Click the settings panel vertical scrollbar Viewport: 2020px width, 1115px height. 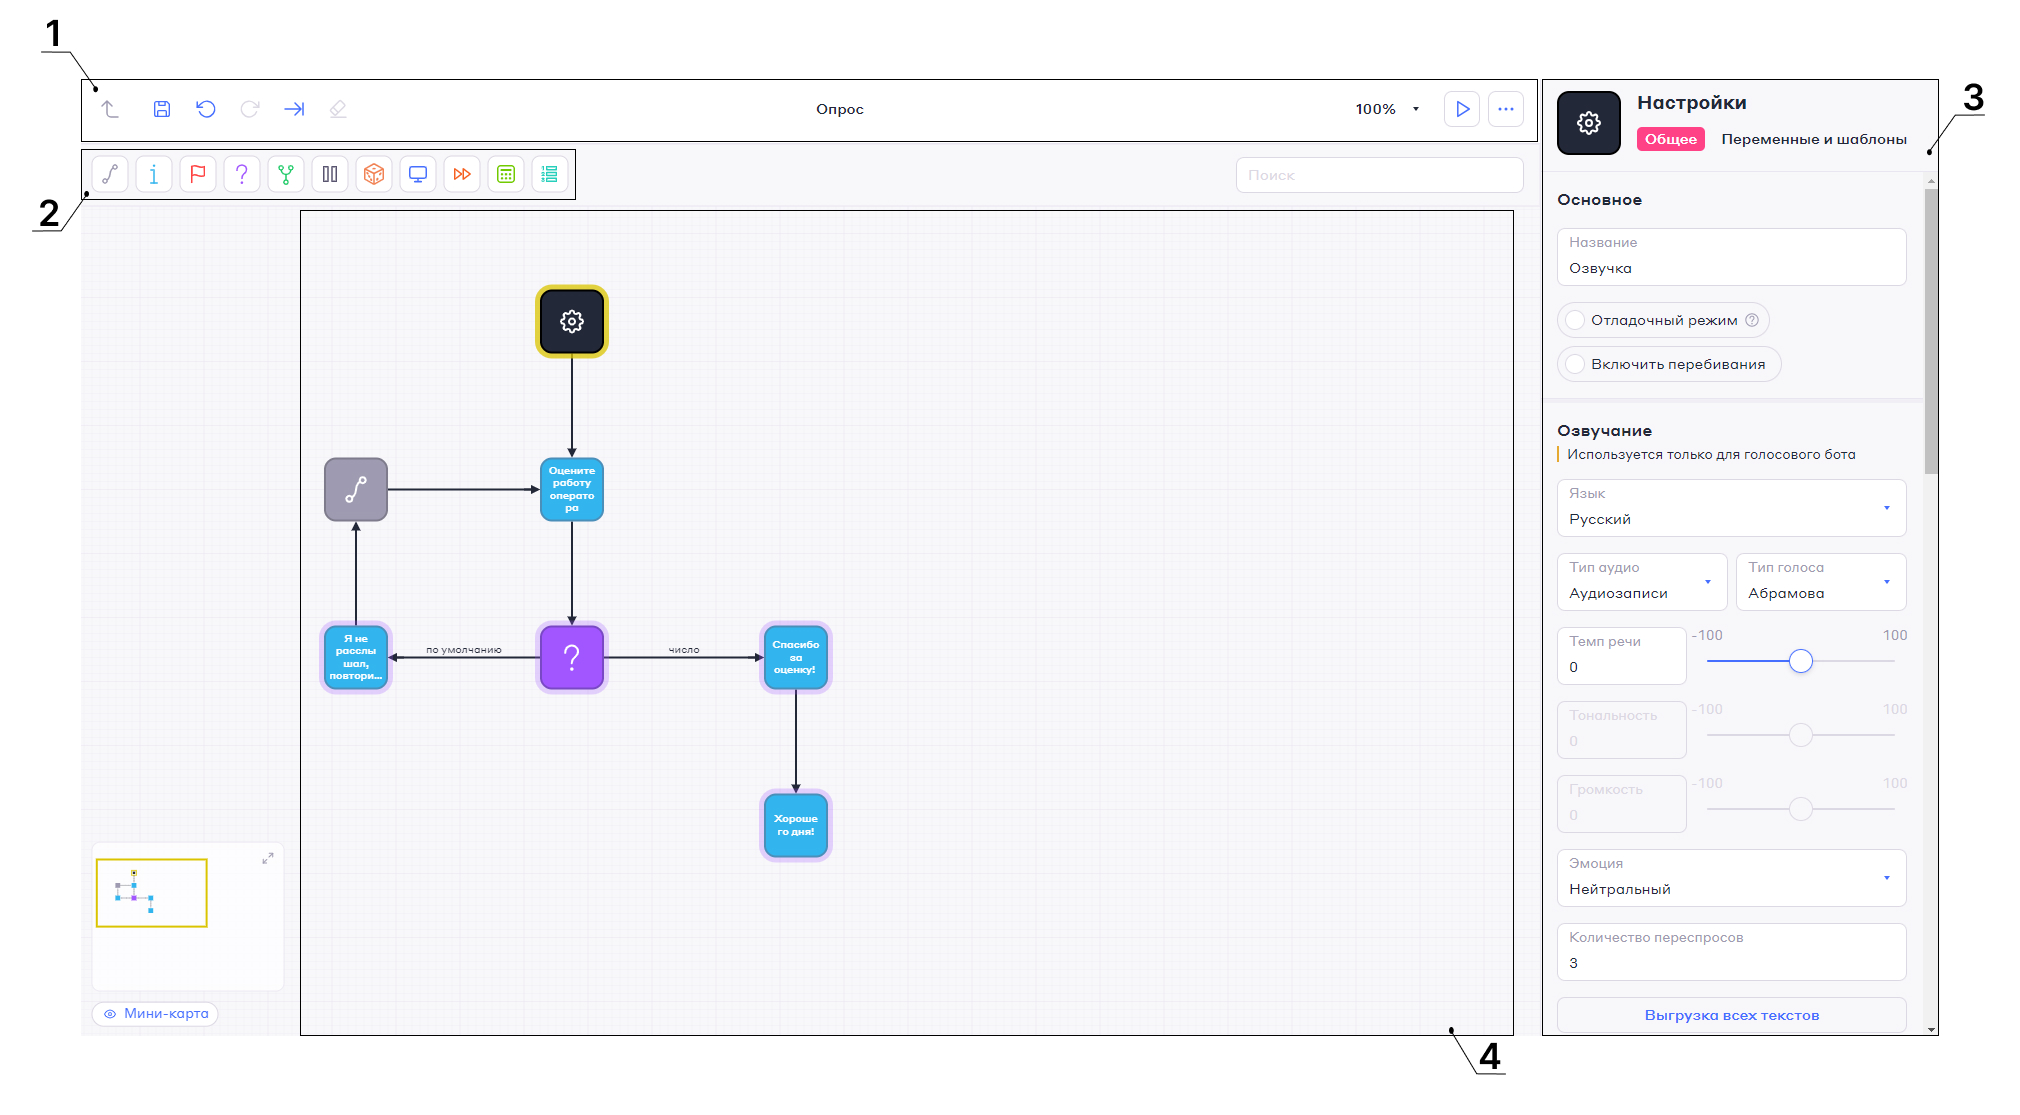[x=1931, y=330]
